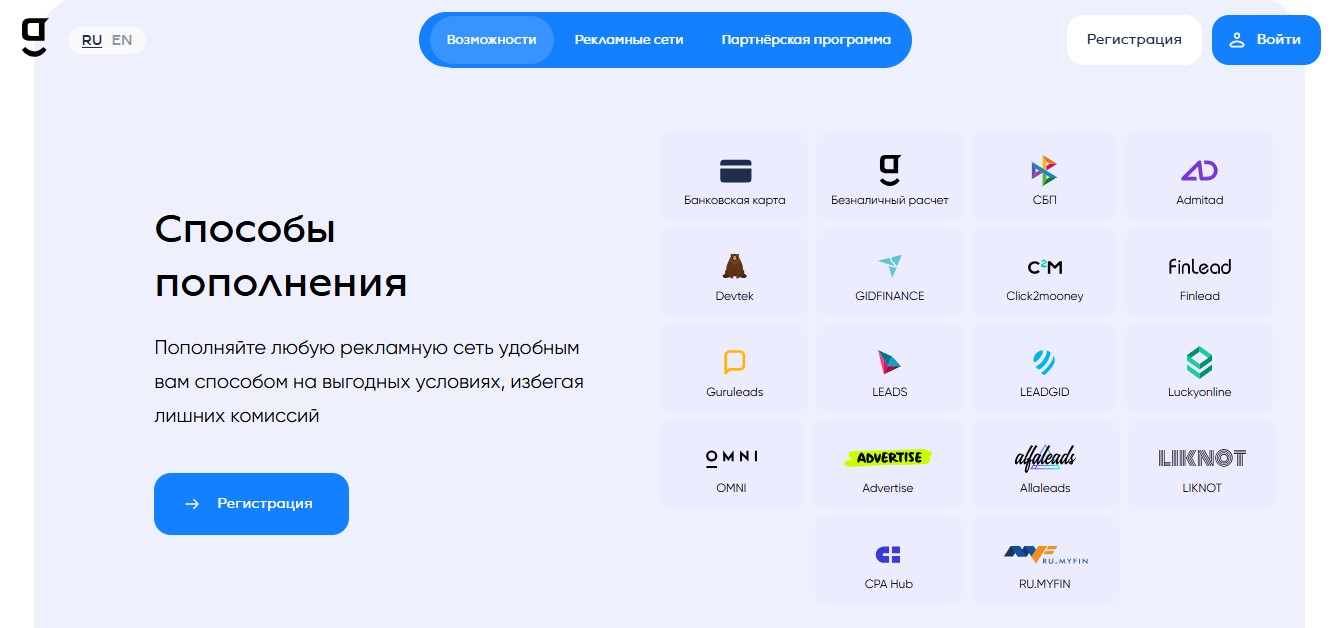Switch language to EN
Image resolution: width=1339 pixels, height=628 pixels.
[122, 41]
